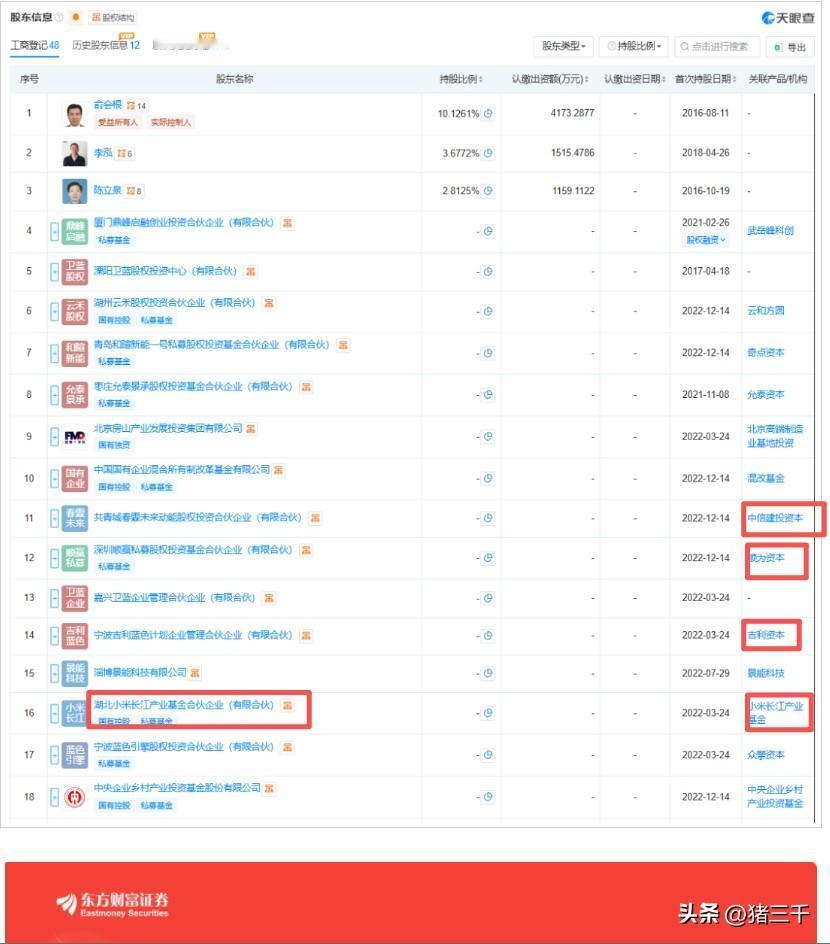Open related institution 小米长江产业基金

click(776, 712)
